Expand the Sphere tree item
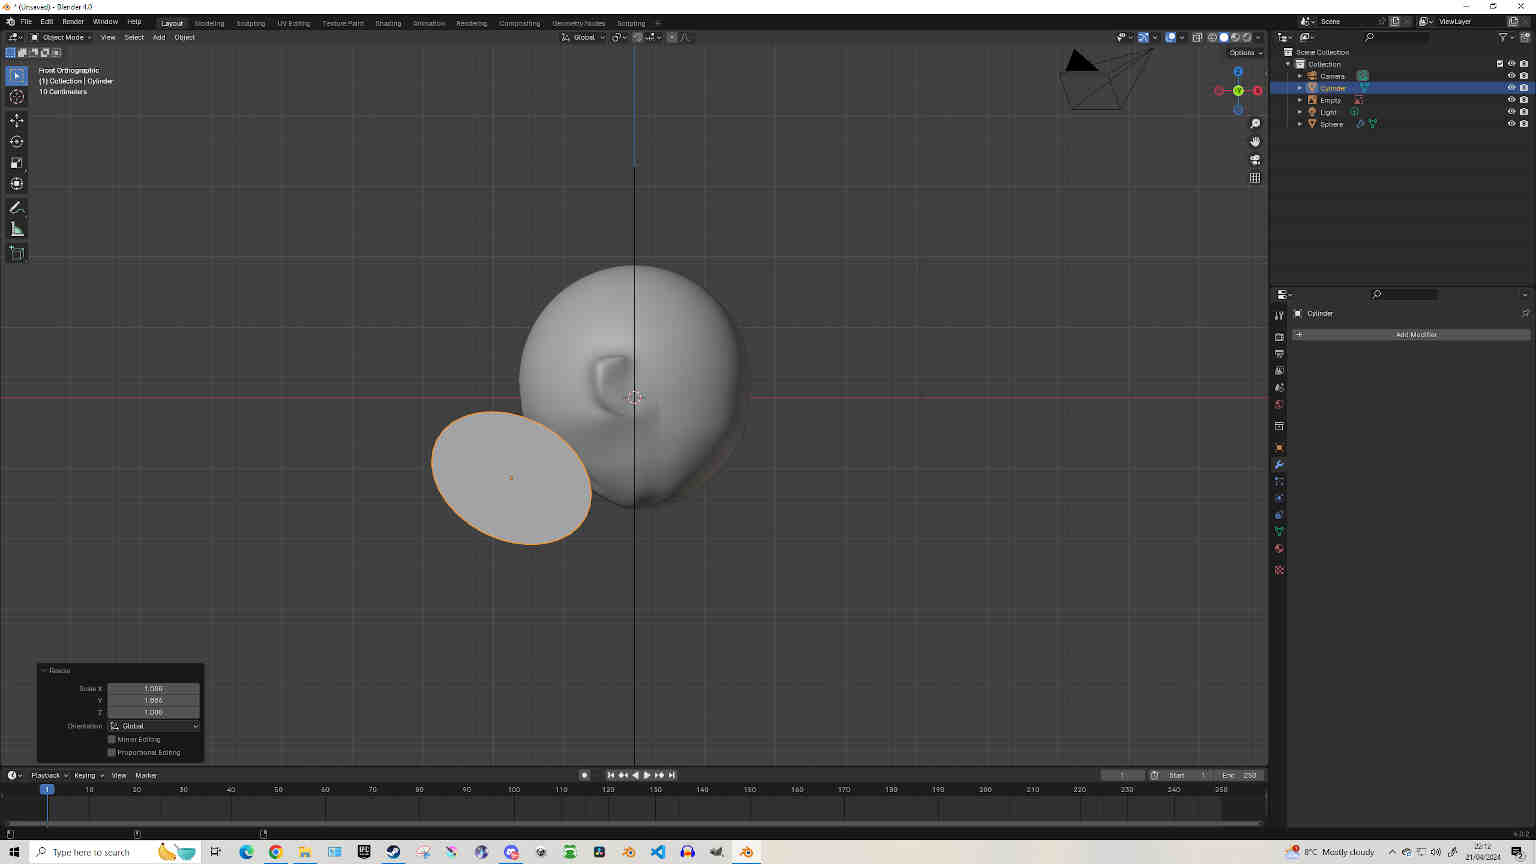The width and height of the screenshot is (1536, 864). coord(1300,124)
